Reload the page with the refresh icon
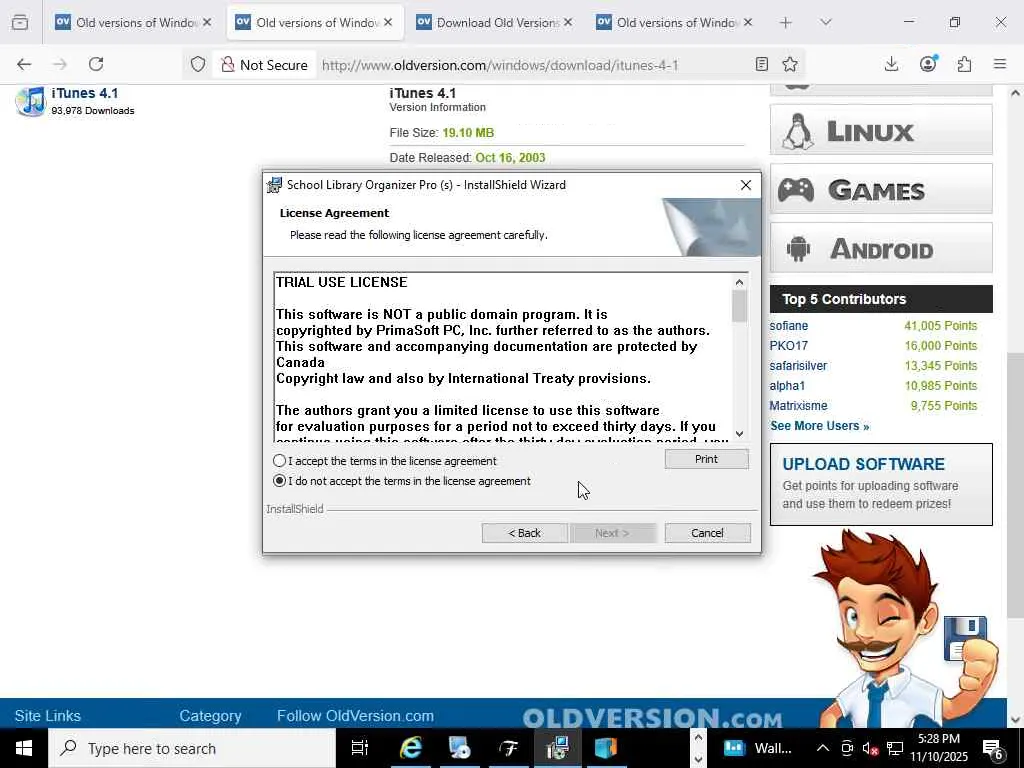This screenshot has width=1024, height=768. click(96, 64)
